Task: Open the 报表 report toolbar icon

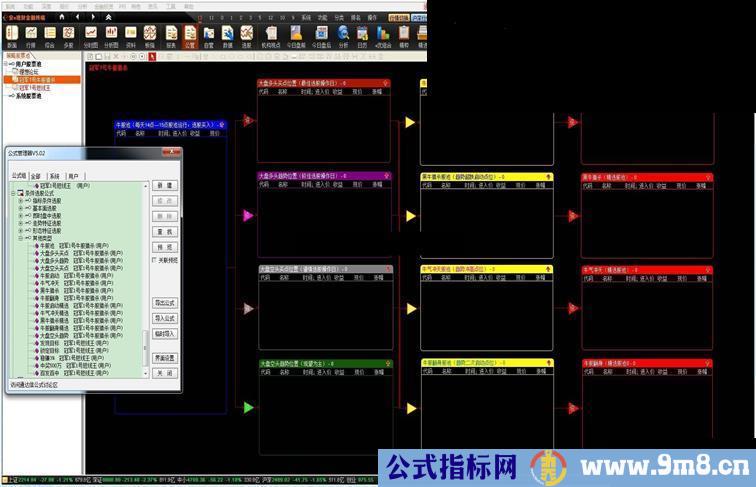Action: [171, 36]
